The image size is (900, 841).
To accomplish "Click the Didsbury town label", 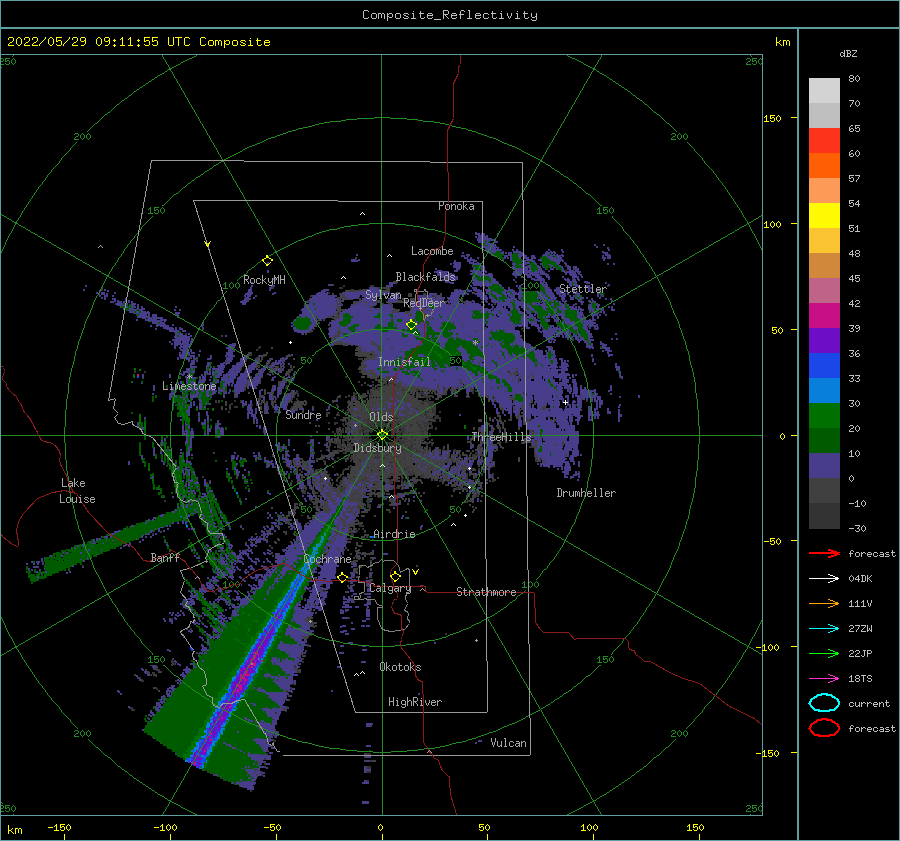I will click(x=377, y=448).
